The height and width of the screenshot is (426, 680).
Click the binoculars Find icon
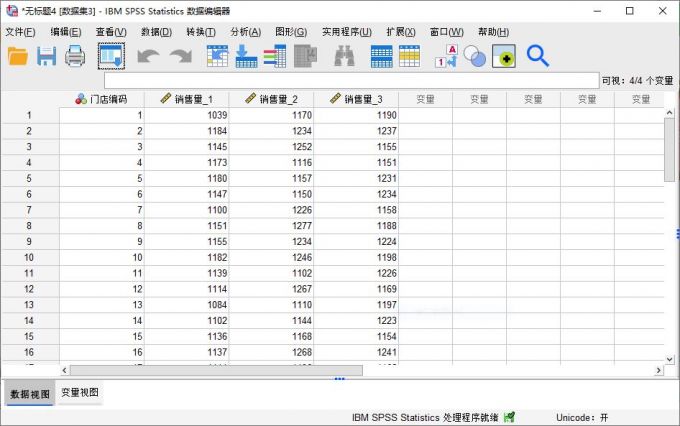(x=344, y=57)
